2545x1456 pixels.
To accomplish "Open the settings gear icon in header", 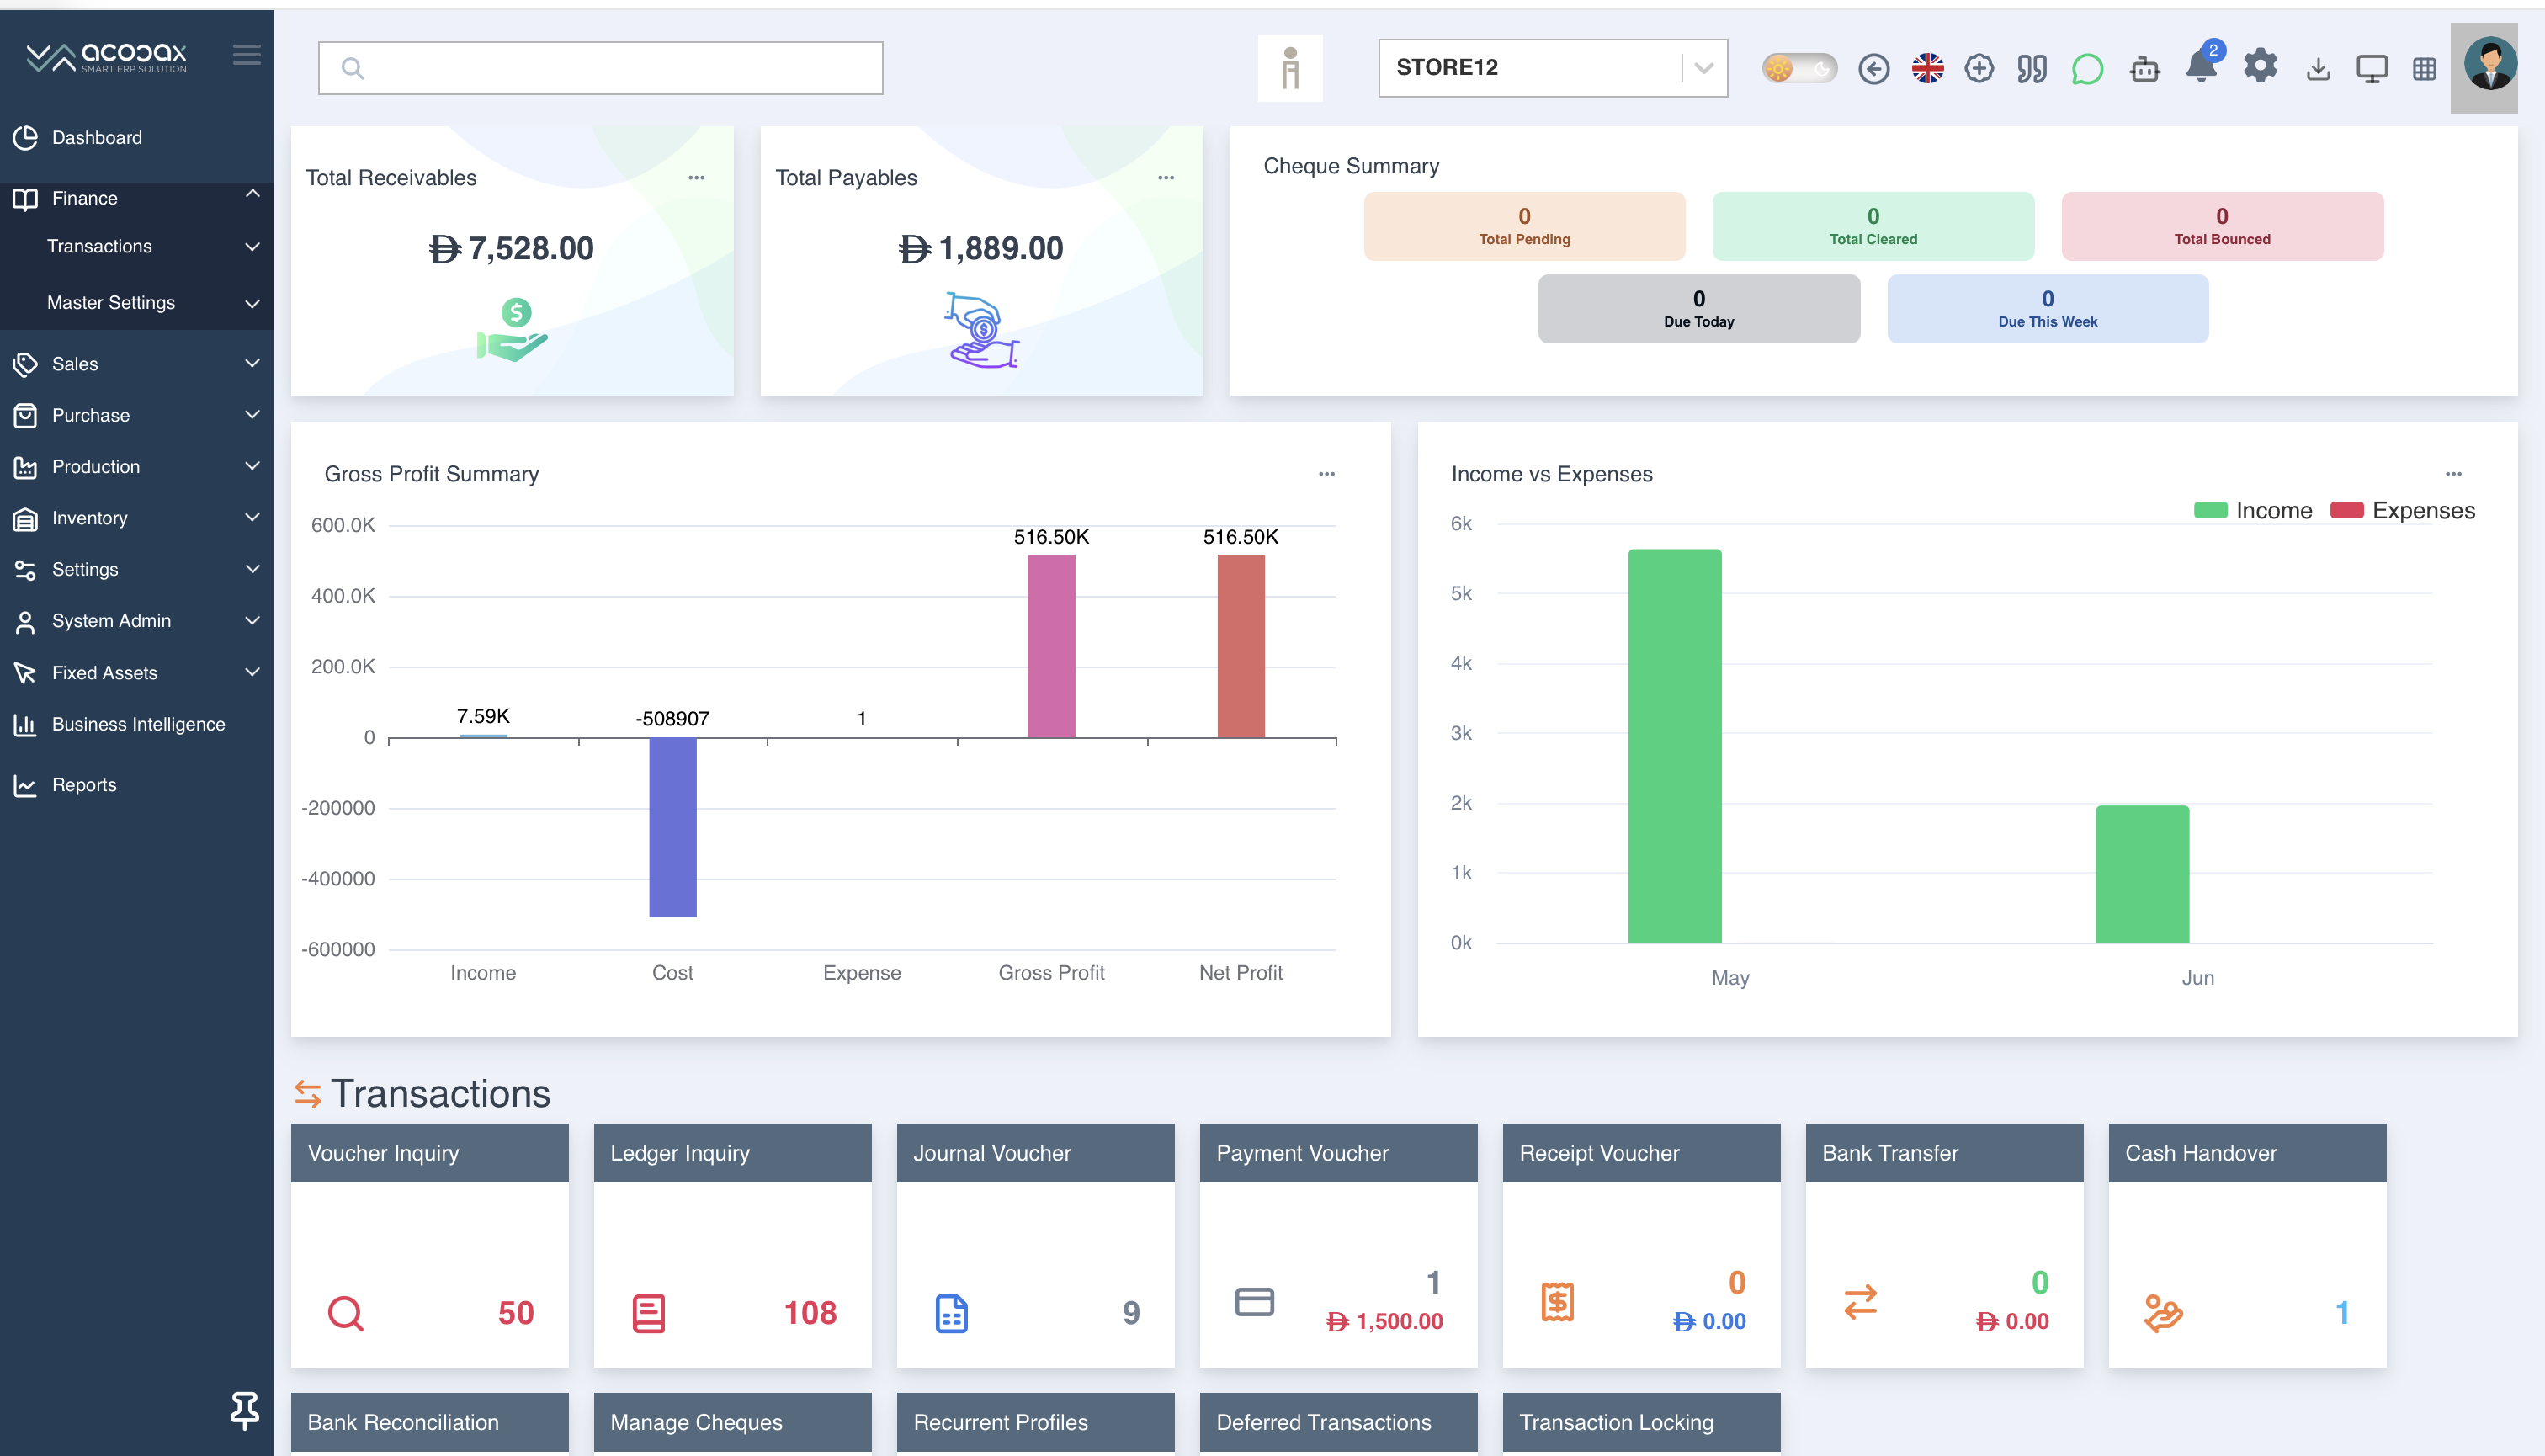I will click(2260, 66).
